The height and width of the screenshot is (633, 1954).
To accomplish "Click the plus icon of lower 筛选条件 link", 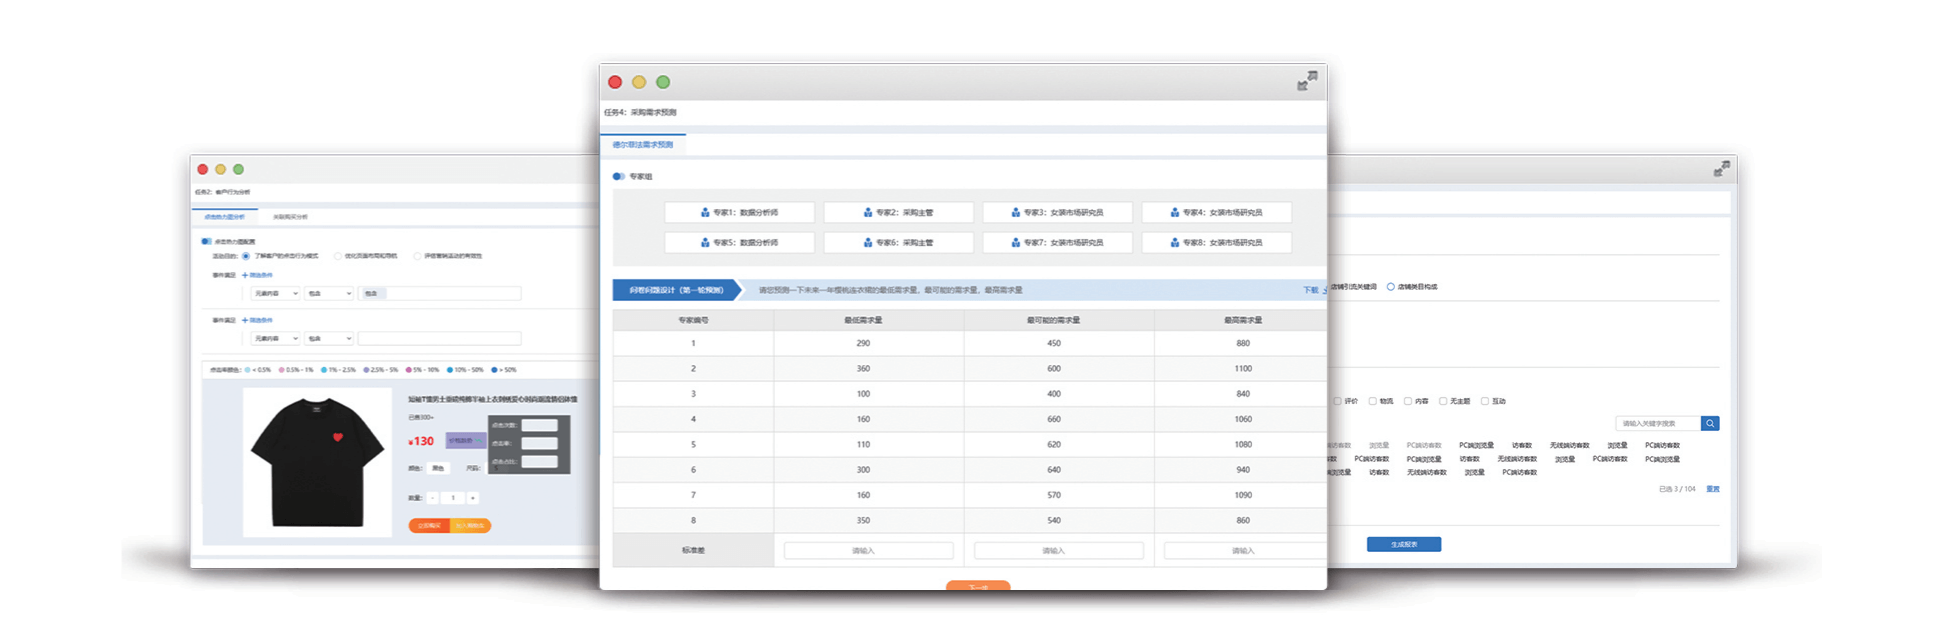I will coord(245,320).
